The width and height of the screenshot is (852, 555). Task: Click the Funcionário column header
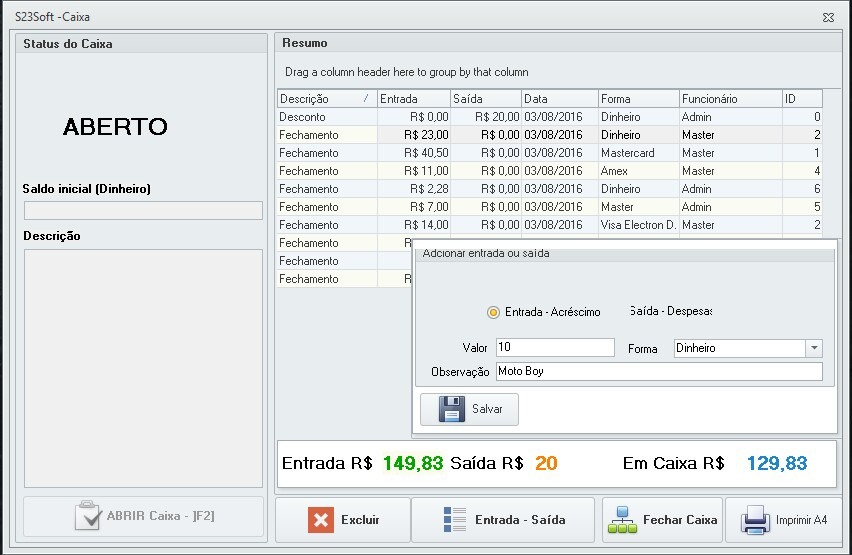point(729,99)
